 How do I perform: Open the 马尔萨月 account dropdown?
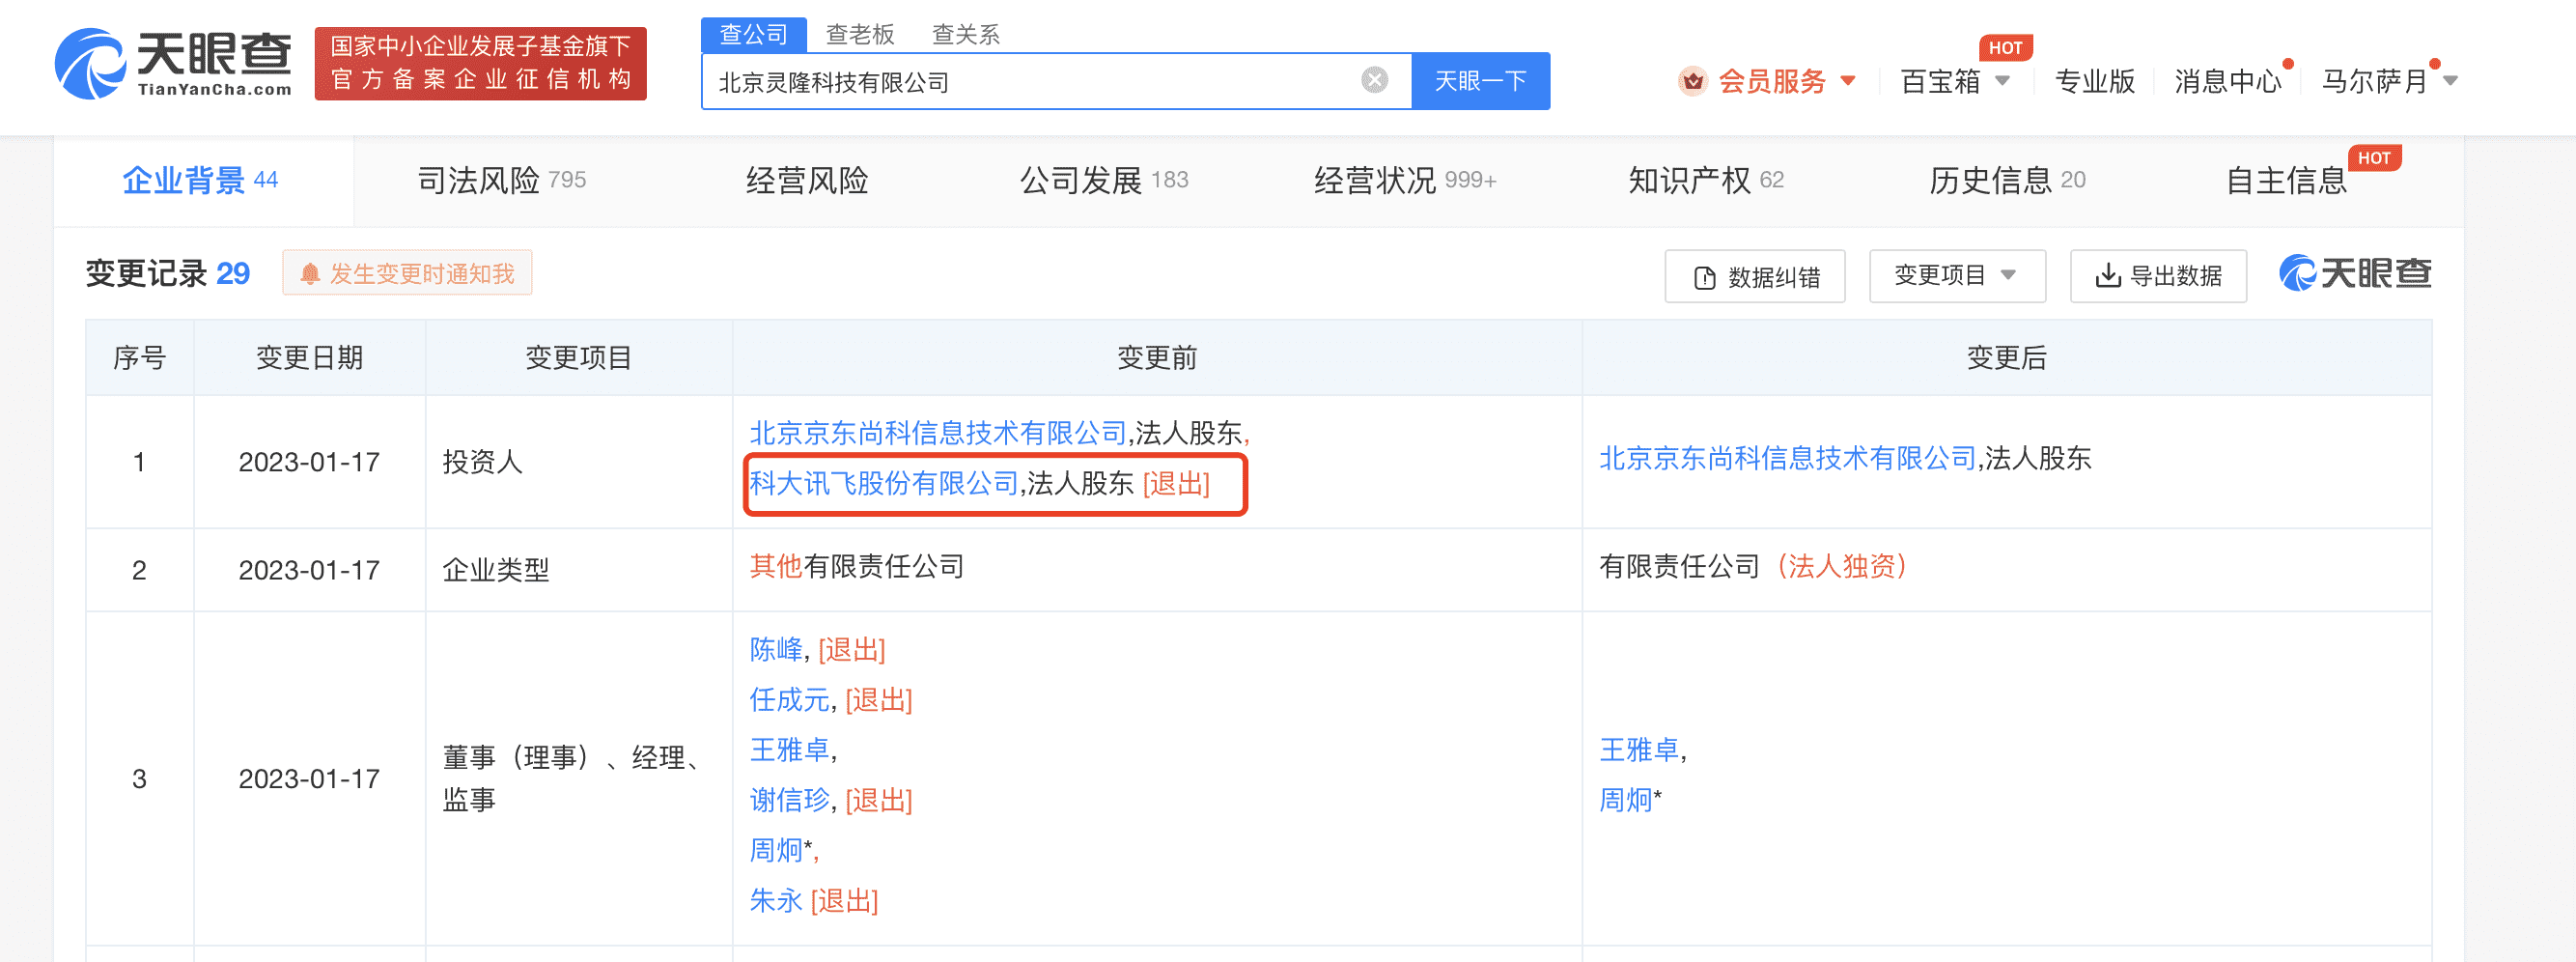tap(2387, 81)
